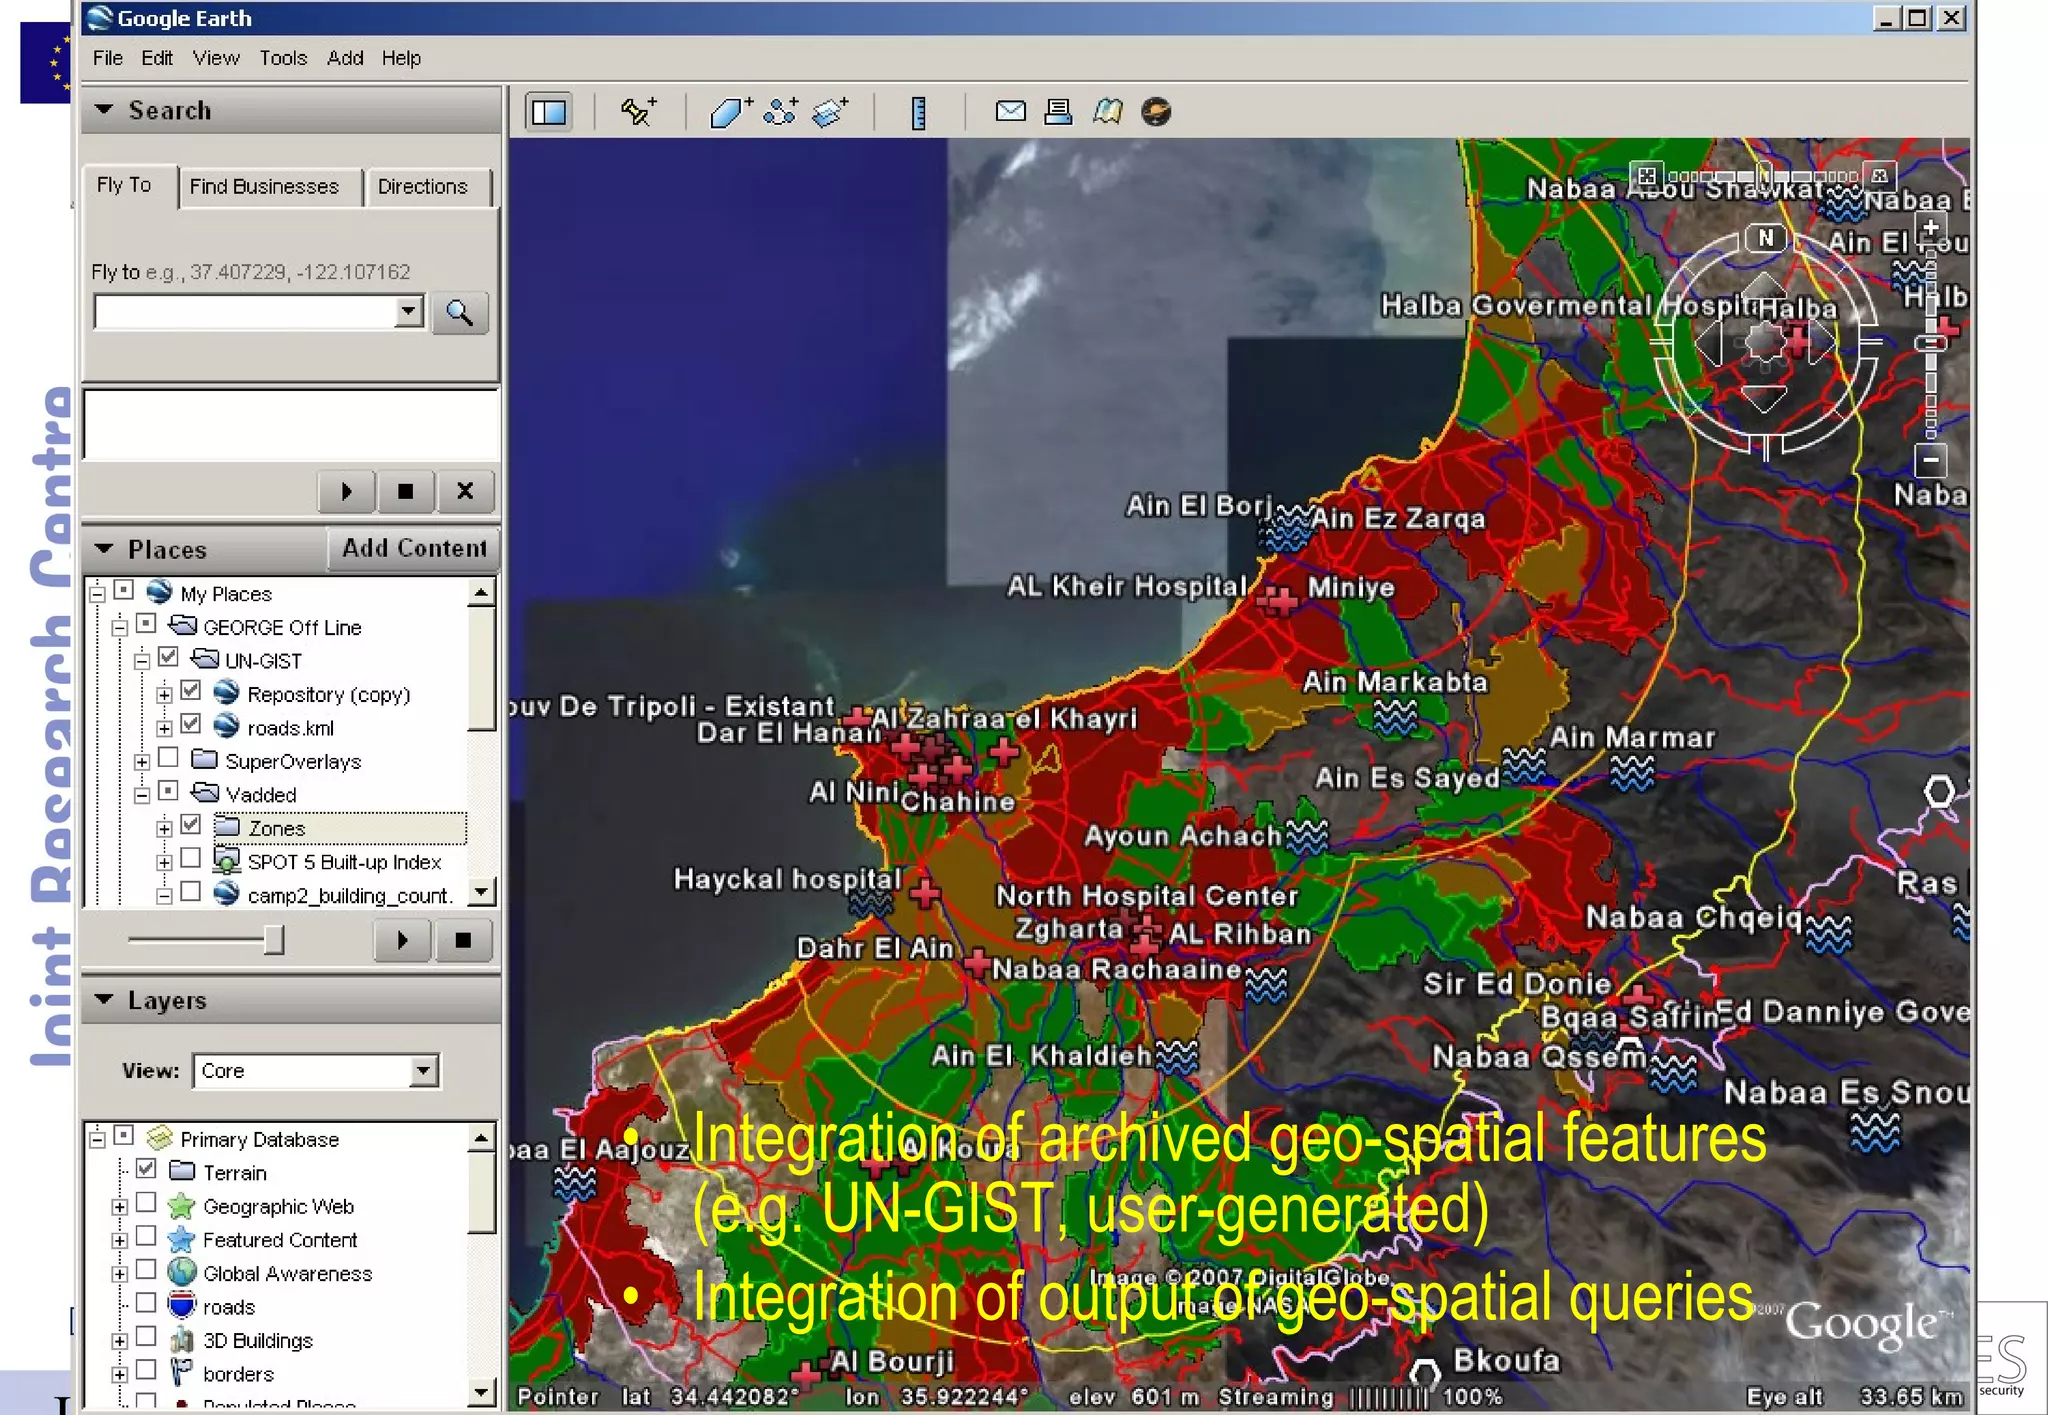2048x1415 pixels.
Task: Click the Places opacity slider handle
Action: pos(273,940)
